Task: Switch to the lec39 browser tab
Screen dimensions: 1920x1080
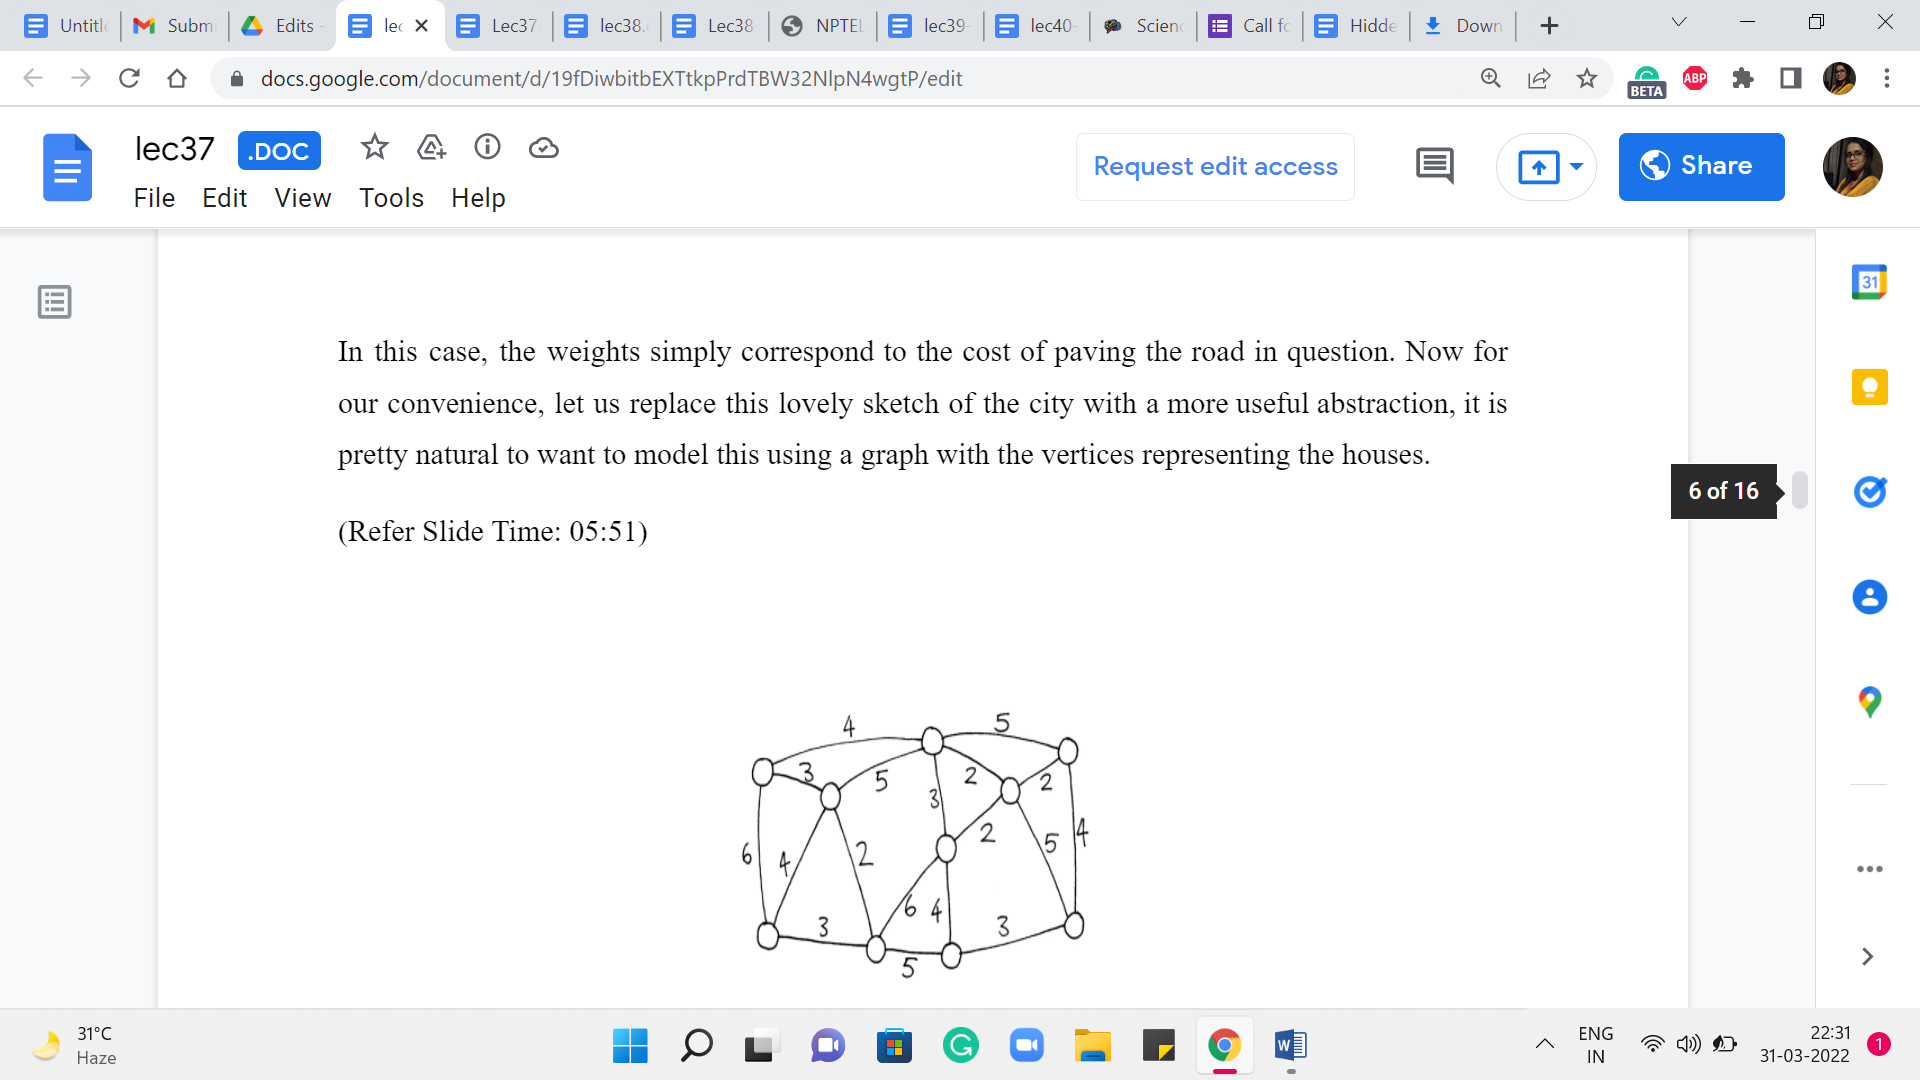Action: click(x=930, y=26)
